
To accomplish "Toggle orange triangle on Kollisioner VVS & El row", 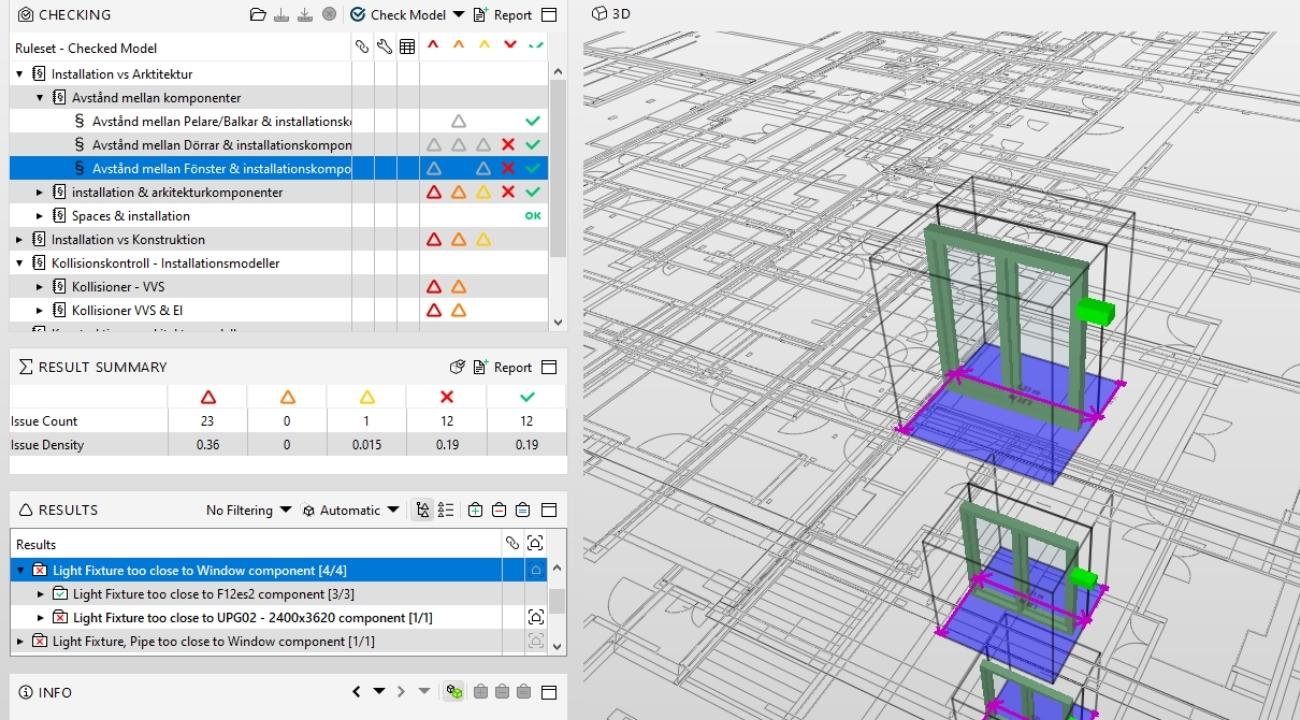I will coord(459,310).
